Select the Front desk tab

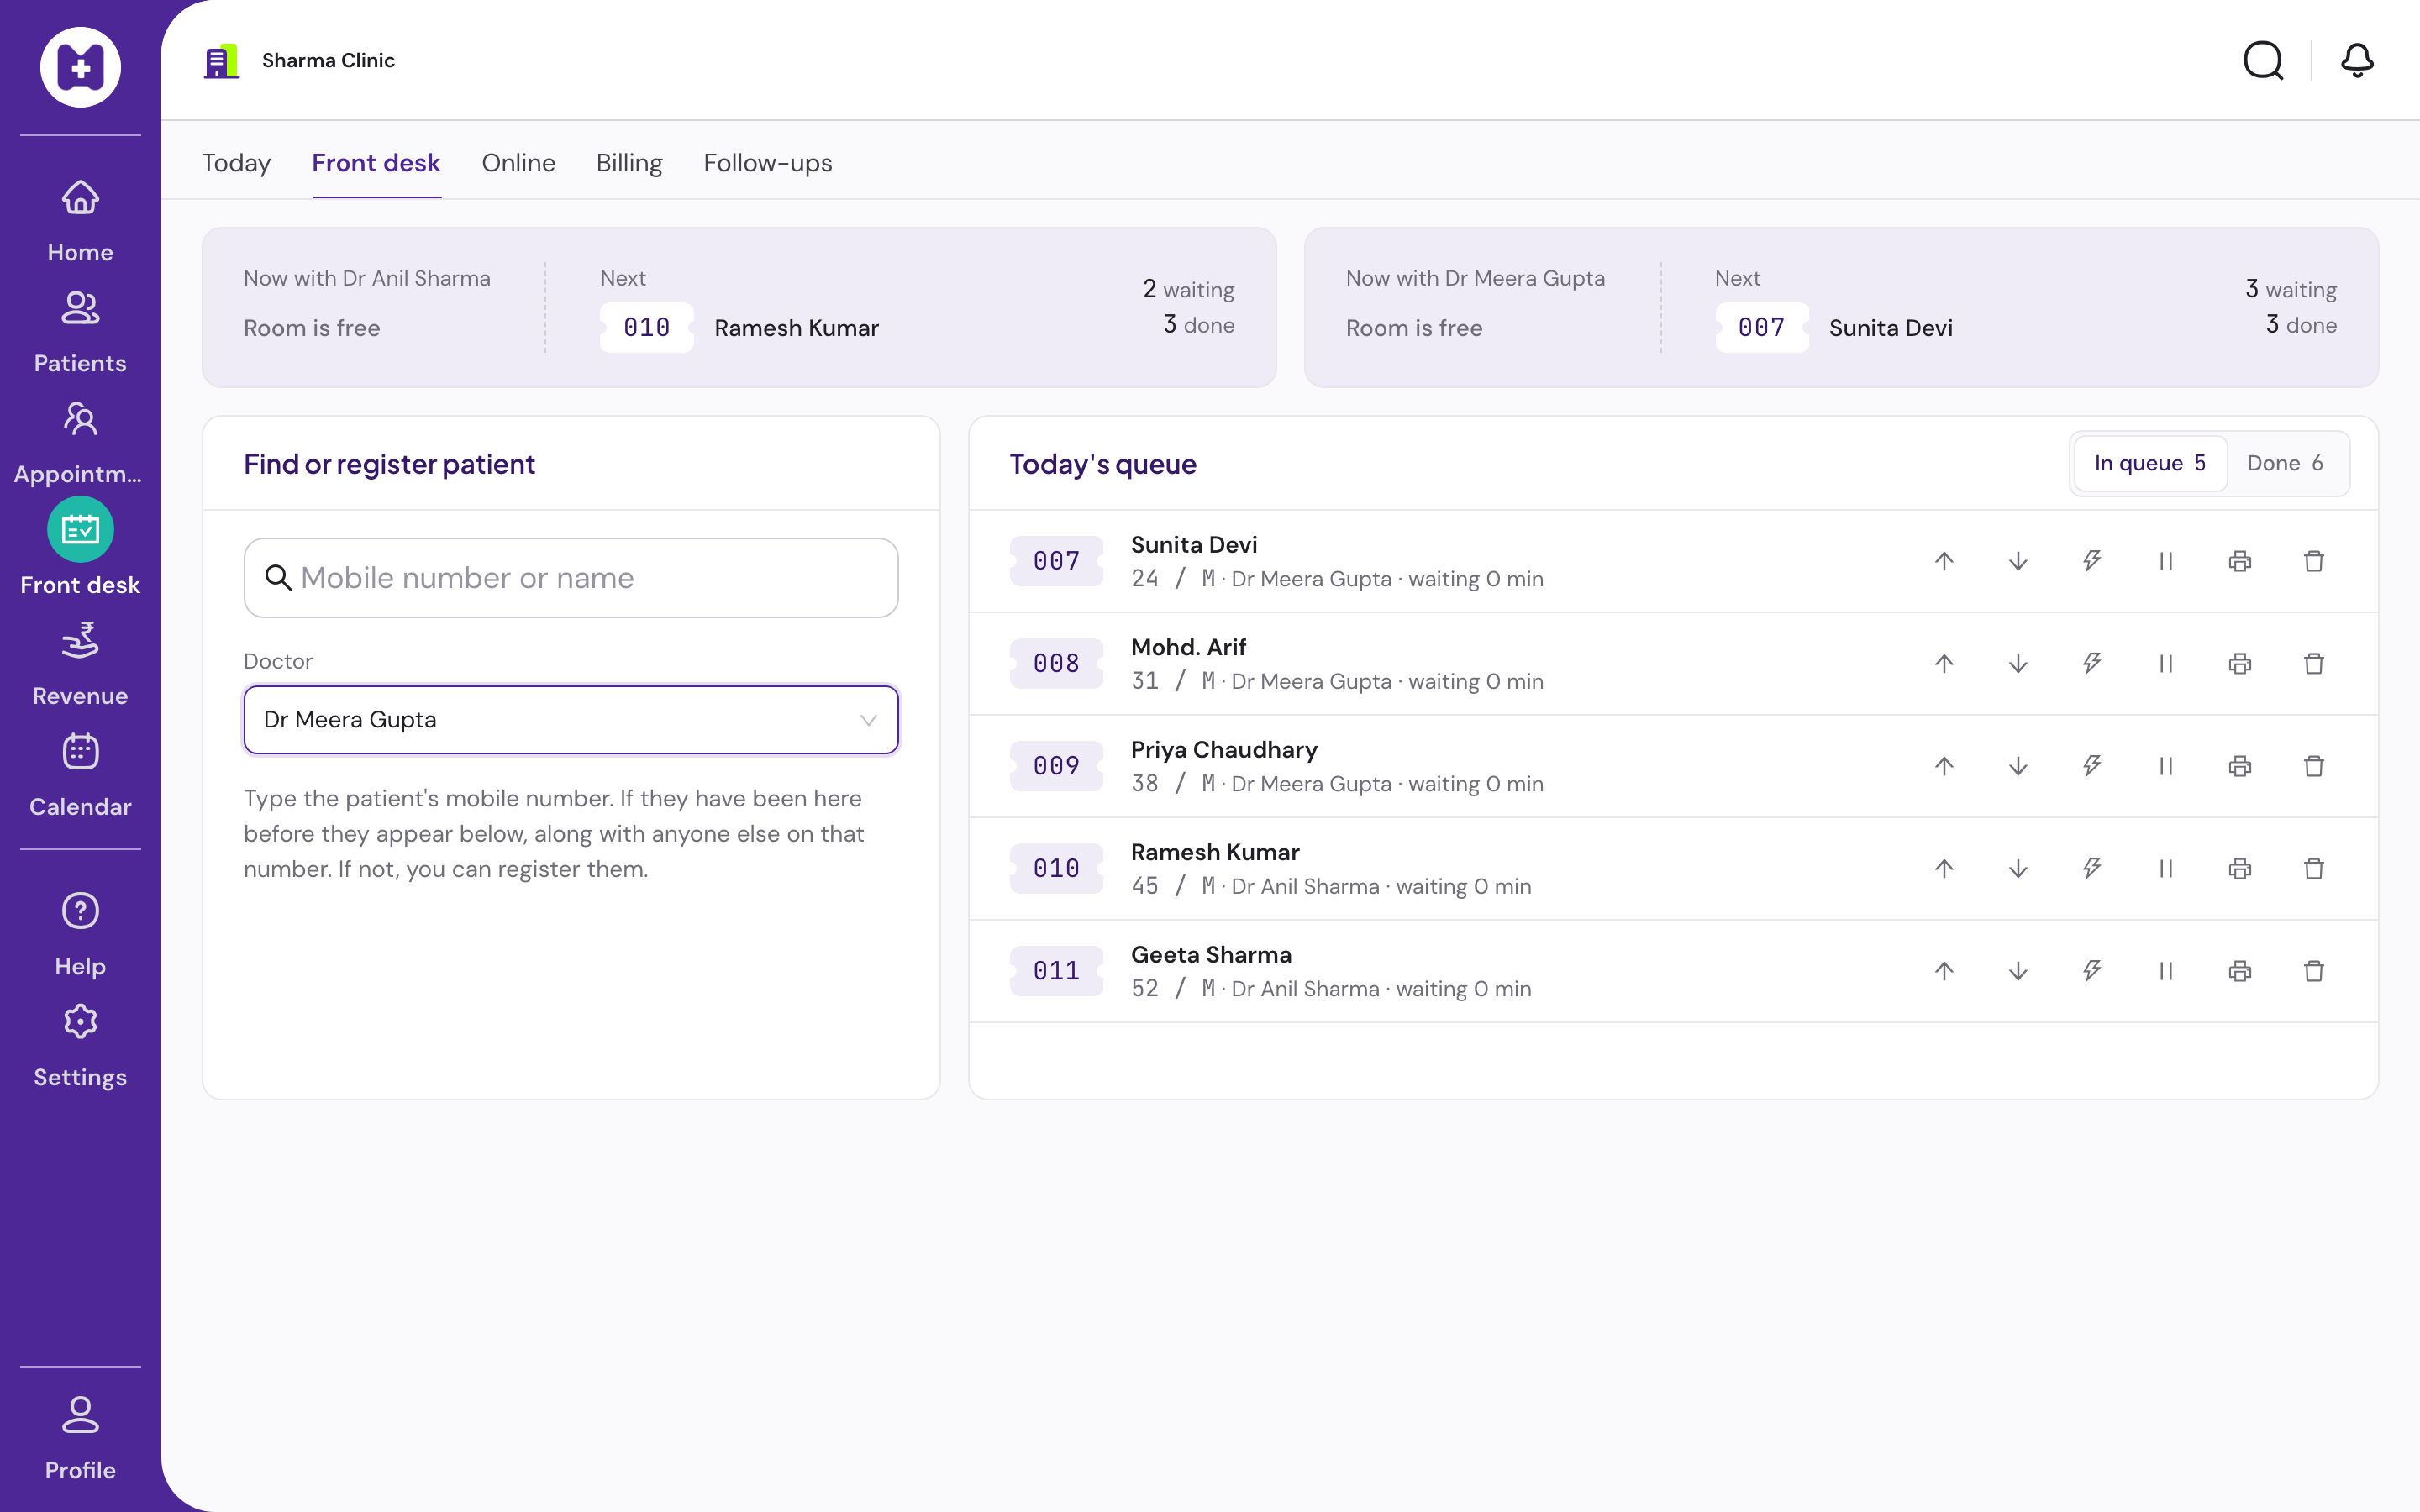coord(376,163)
